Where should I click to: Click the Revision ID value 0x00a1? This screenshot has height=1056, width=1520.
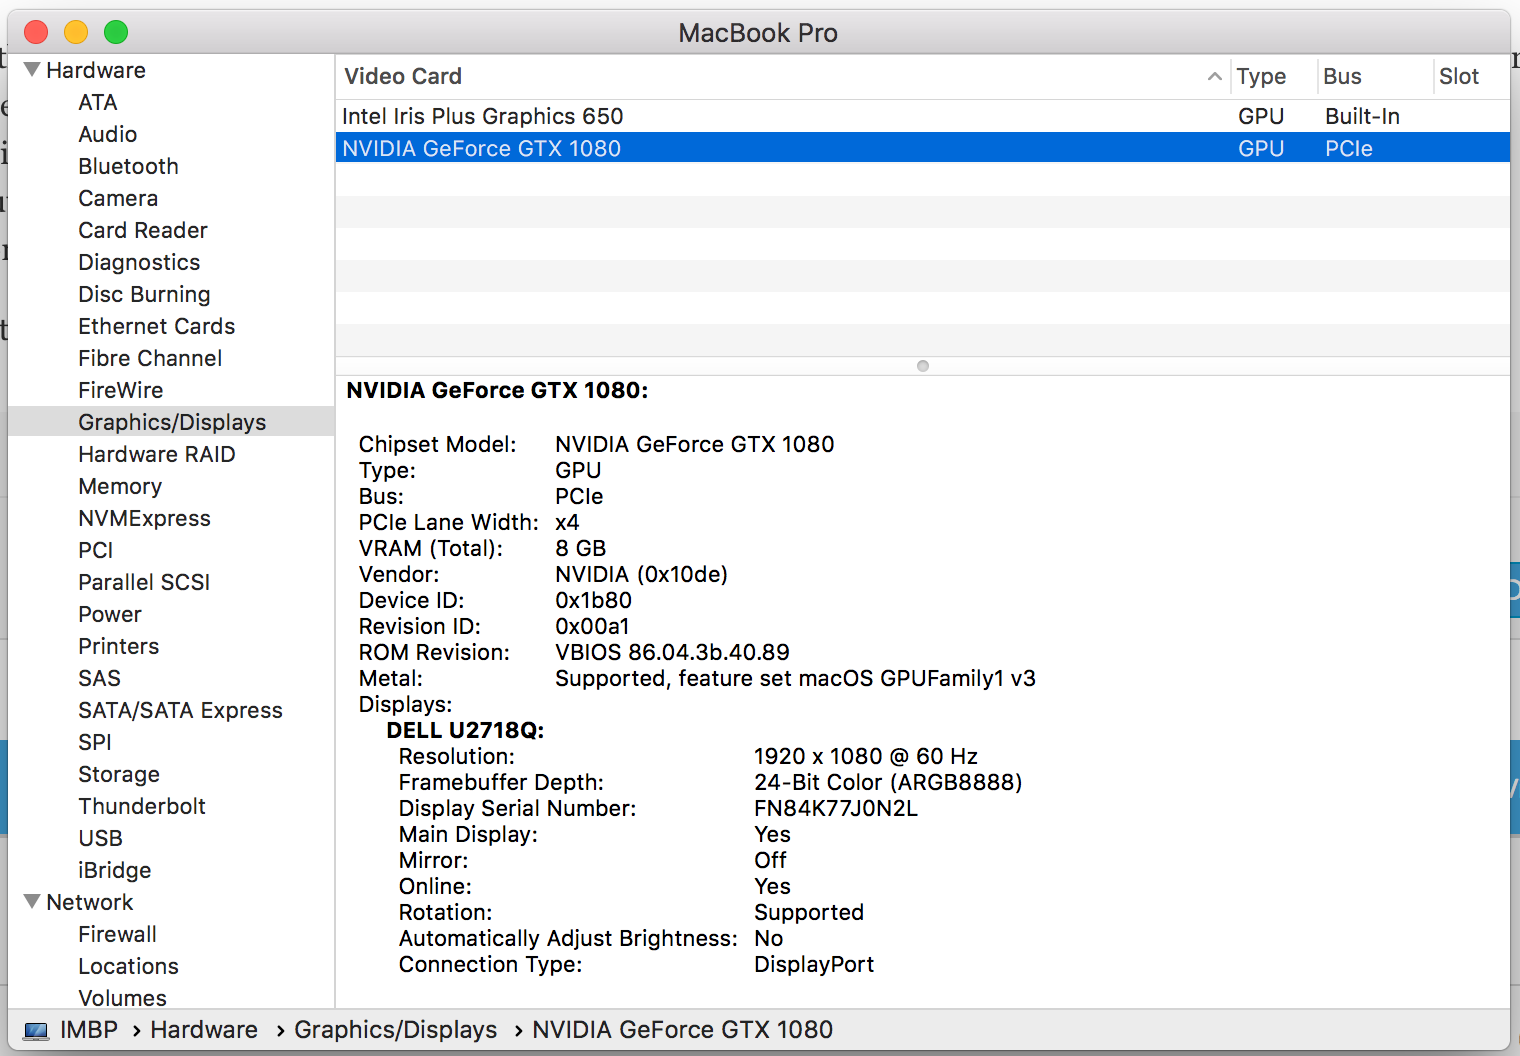click(592, 626)
